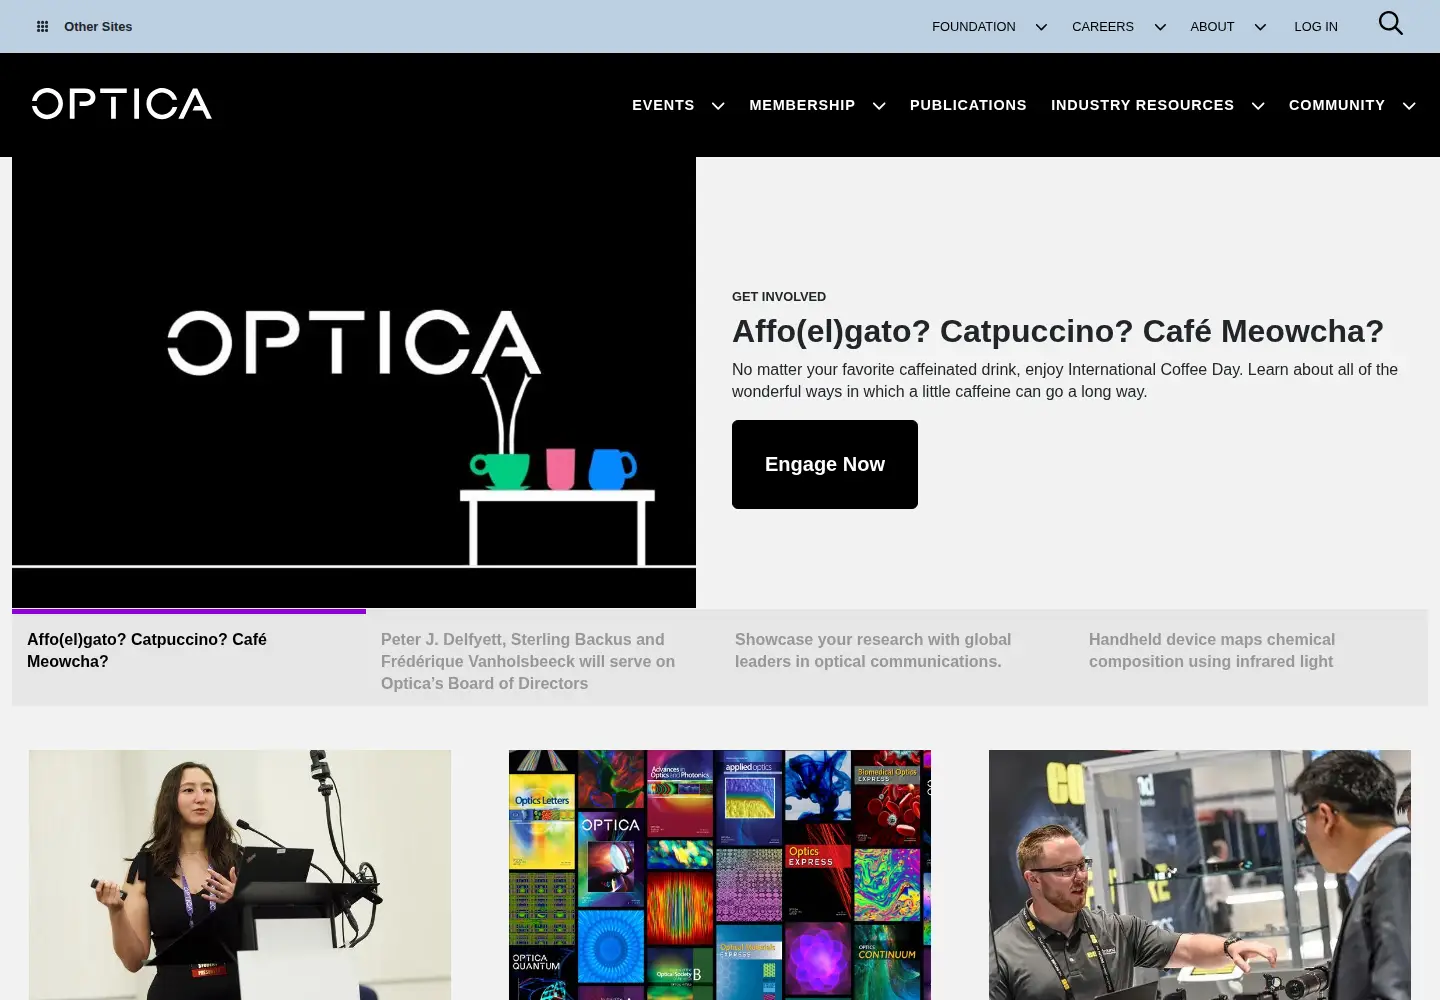Open the Membership navigation item
The height and width of the screenshot is (1000, 1440).
coord(802,105)
